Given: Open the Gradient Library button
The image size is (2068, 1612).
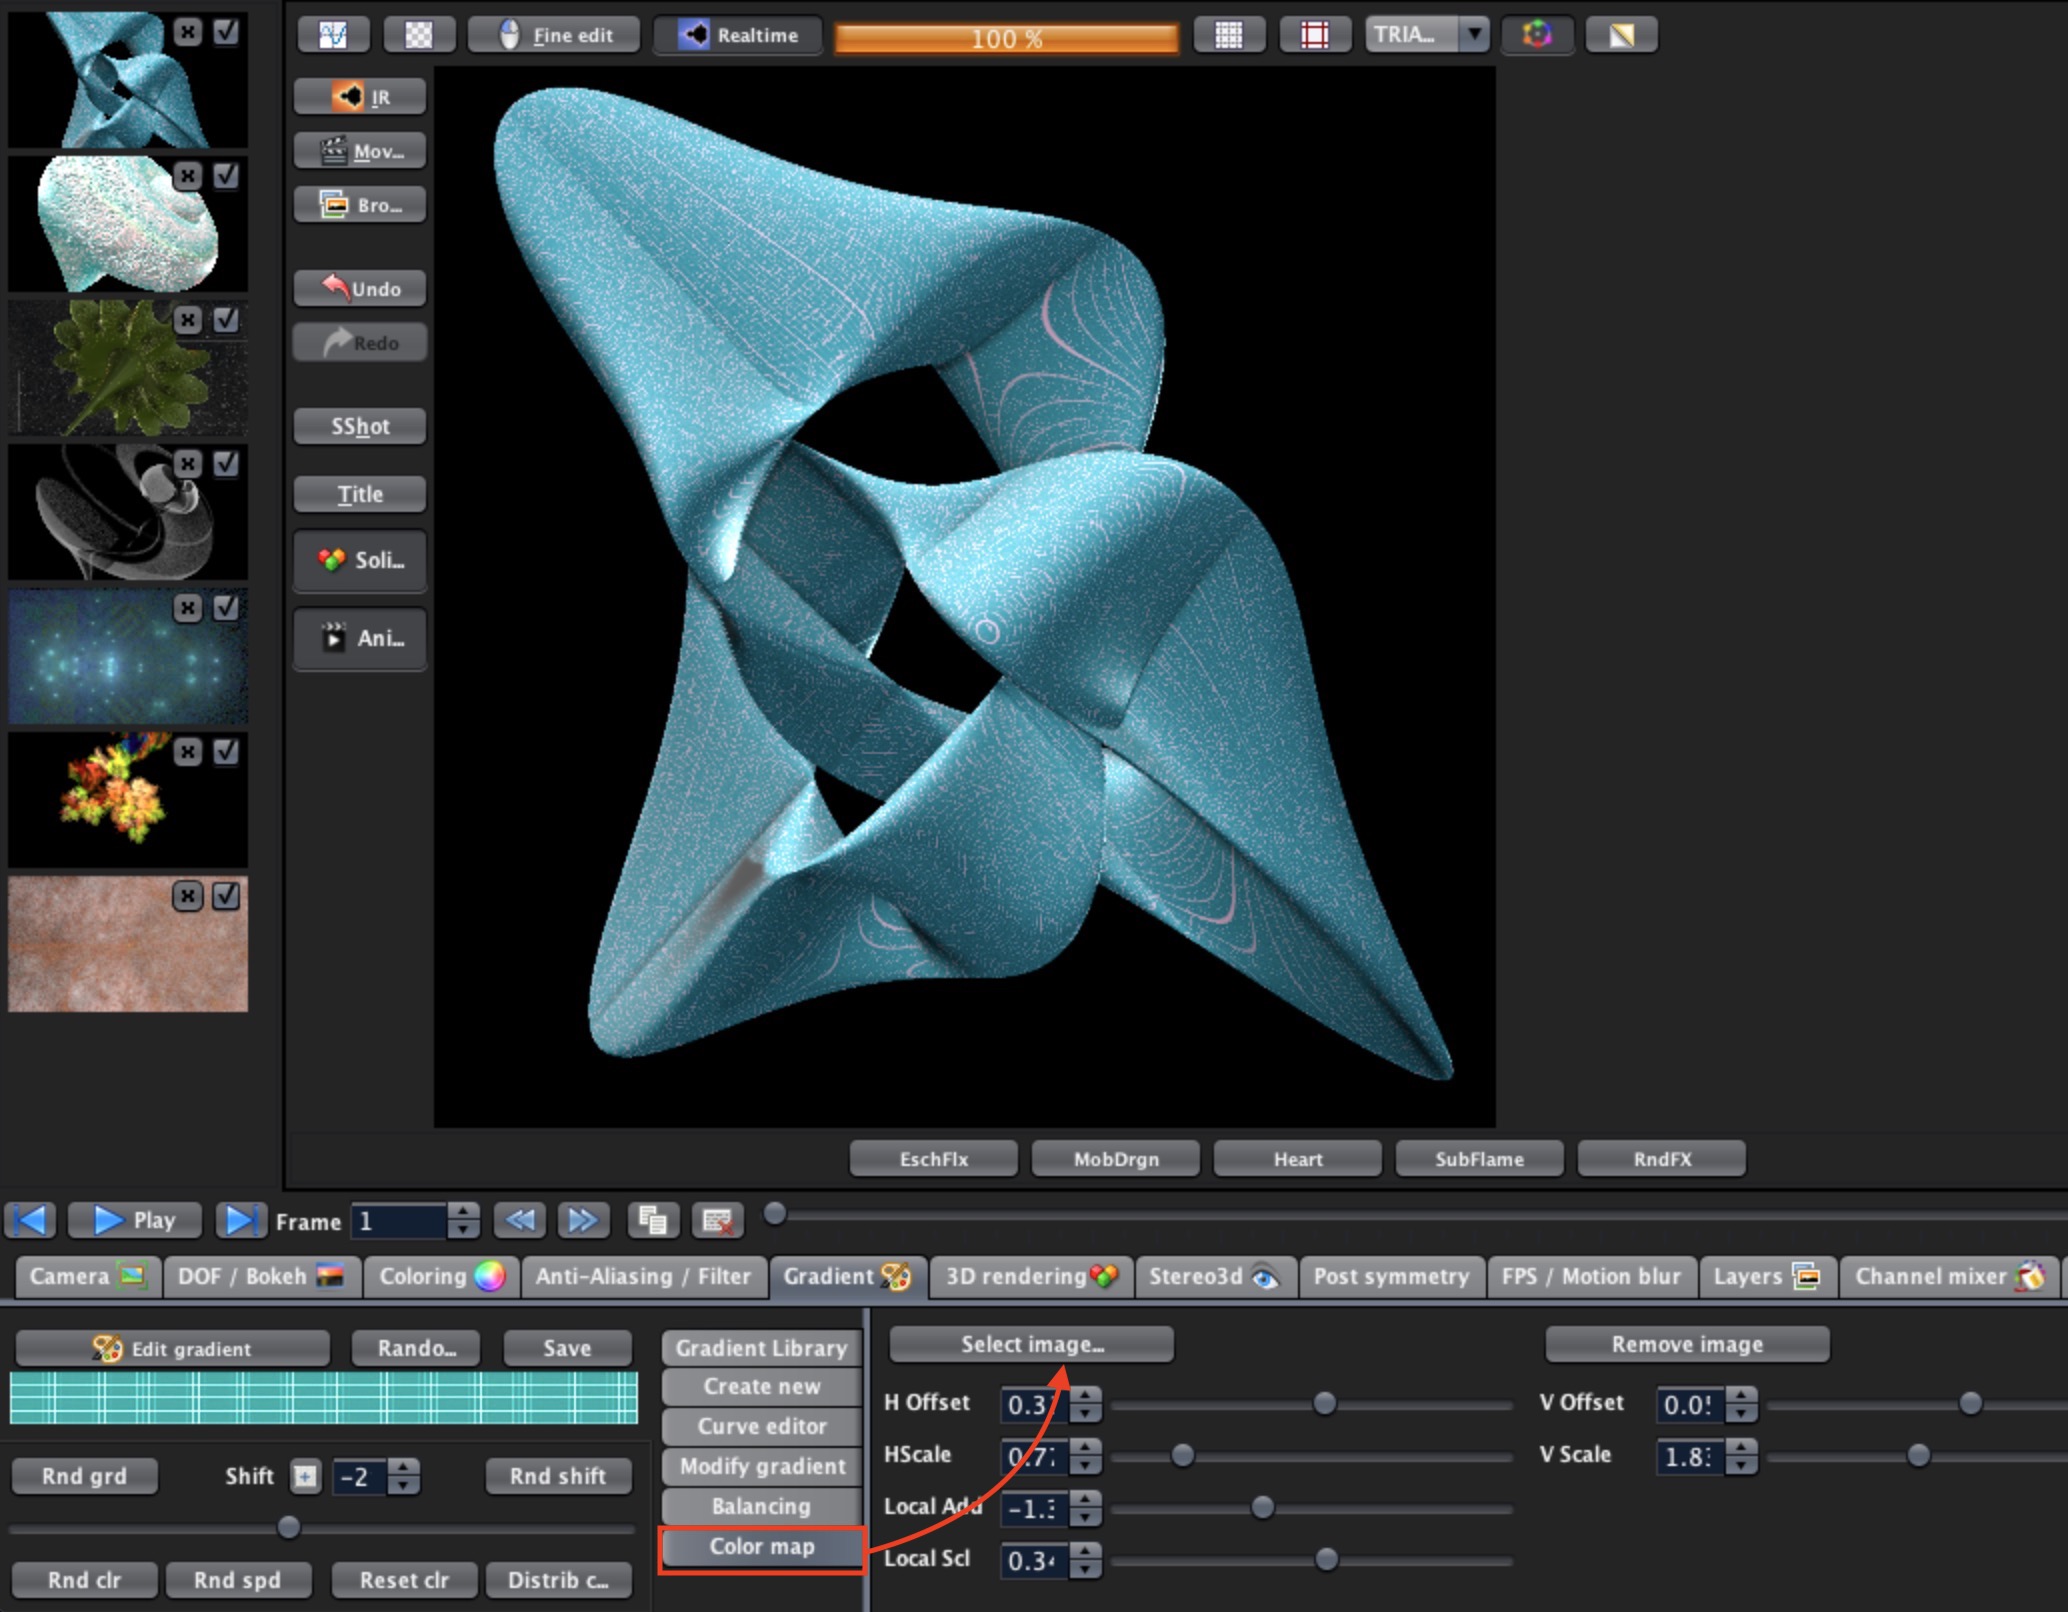Looking at the screenshot, I should click(x=761, y=1348).
